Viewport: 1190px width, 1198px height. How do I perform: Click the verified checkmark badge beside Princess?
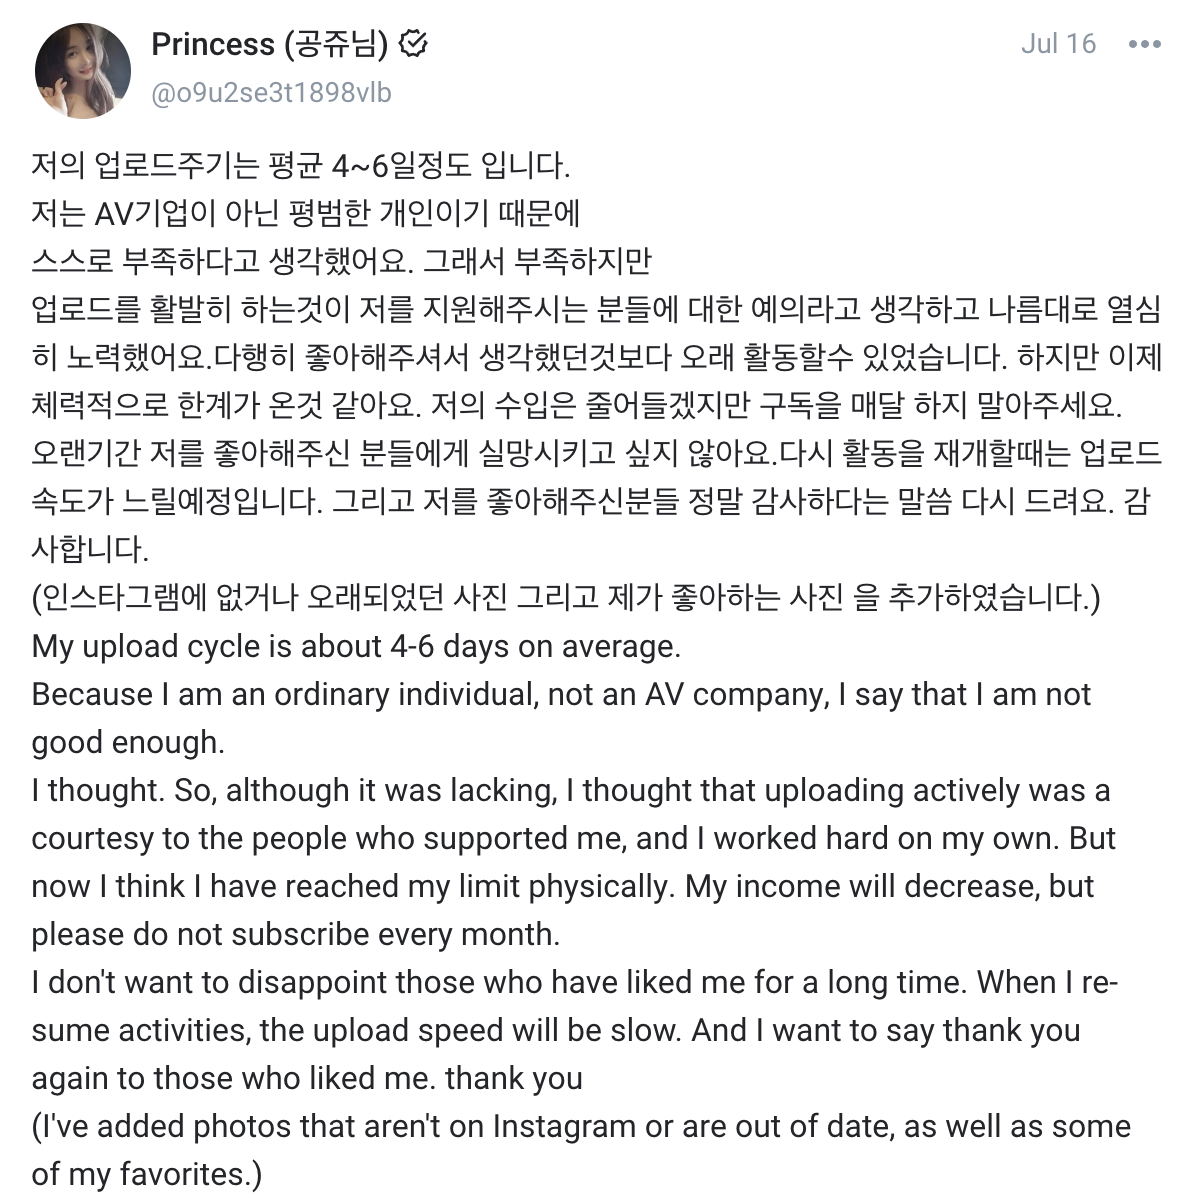coord(413,44)
